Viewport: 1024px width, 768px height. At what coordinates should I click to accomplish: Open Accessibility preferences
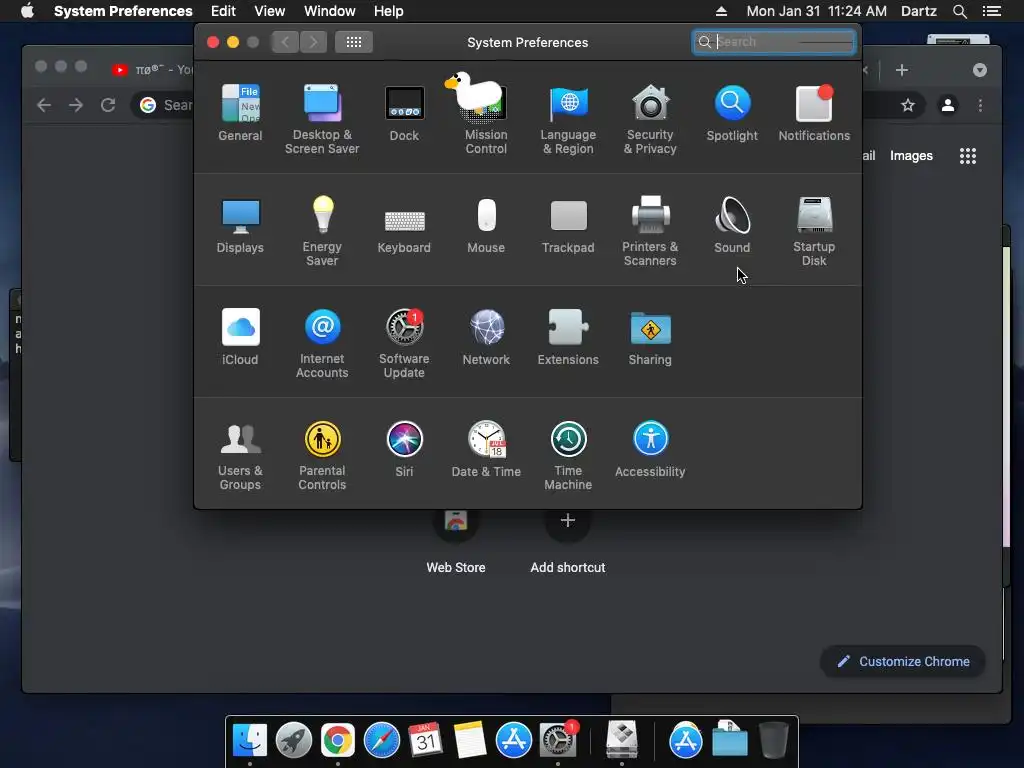click(650, 449)
